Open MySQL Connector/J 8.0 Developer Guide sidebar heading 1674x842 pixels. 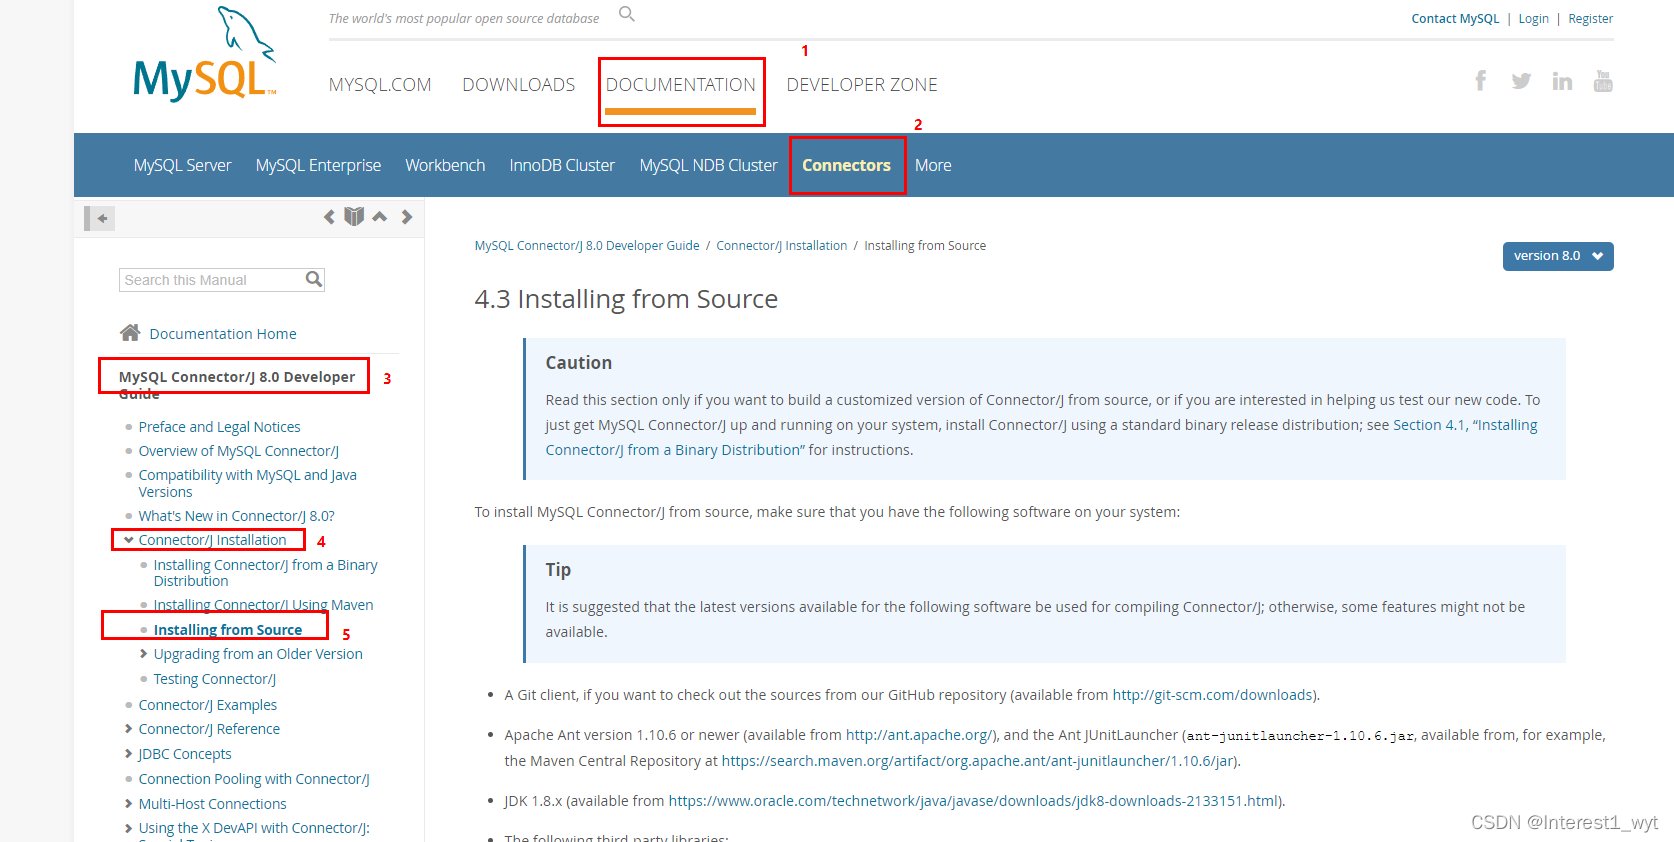[x=237, y=385]
